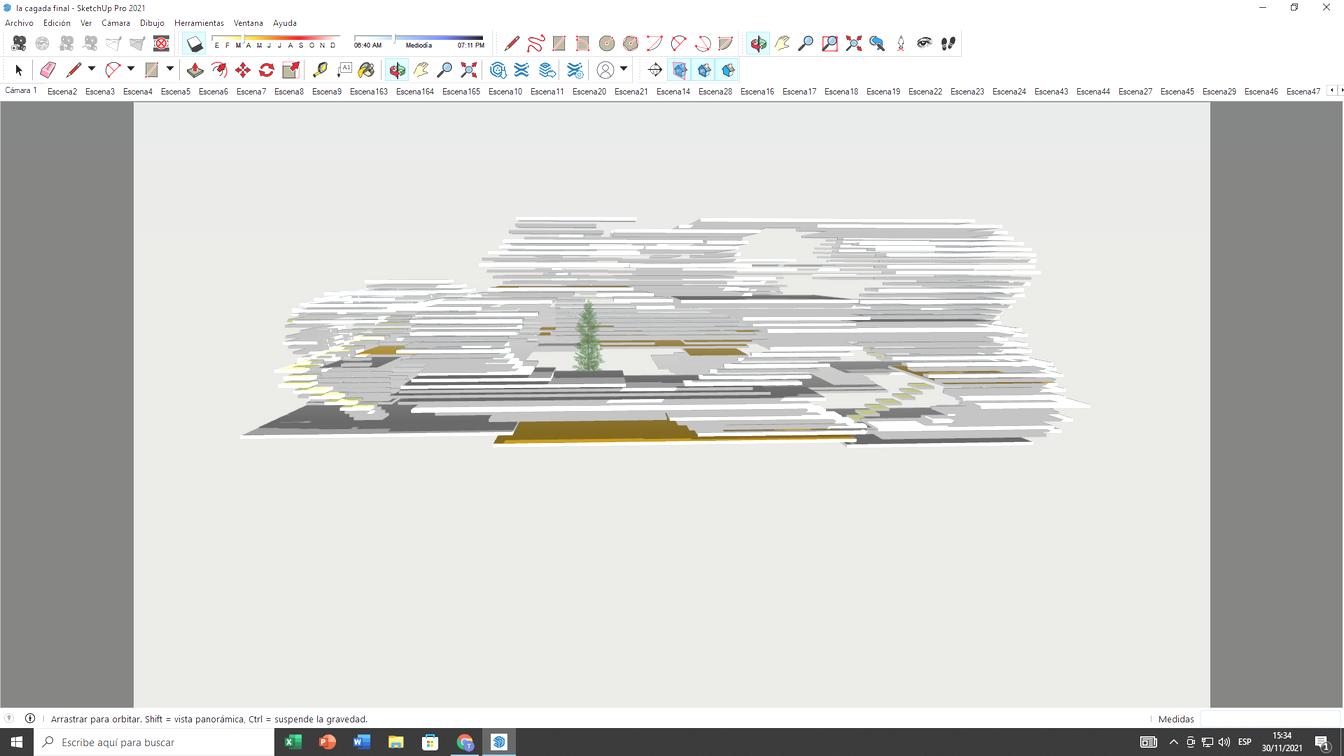Switch to the Escena43 scene tab
Image resolution: width=1344 pixels, height=756 pixels.
pyautogui.click(x=1051, y=91)
